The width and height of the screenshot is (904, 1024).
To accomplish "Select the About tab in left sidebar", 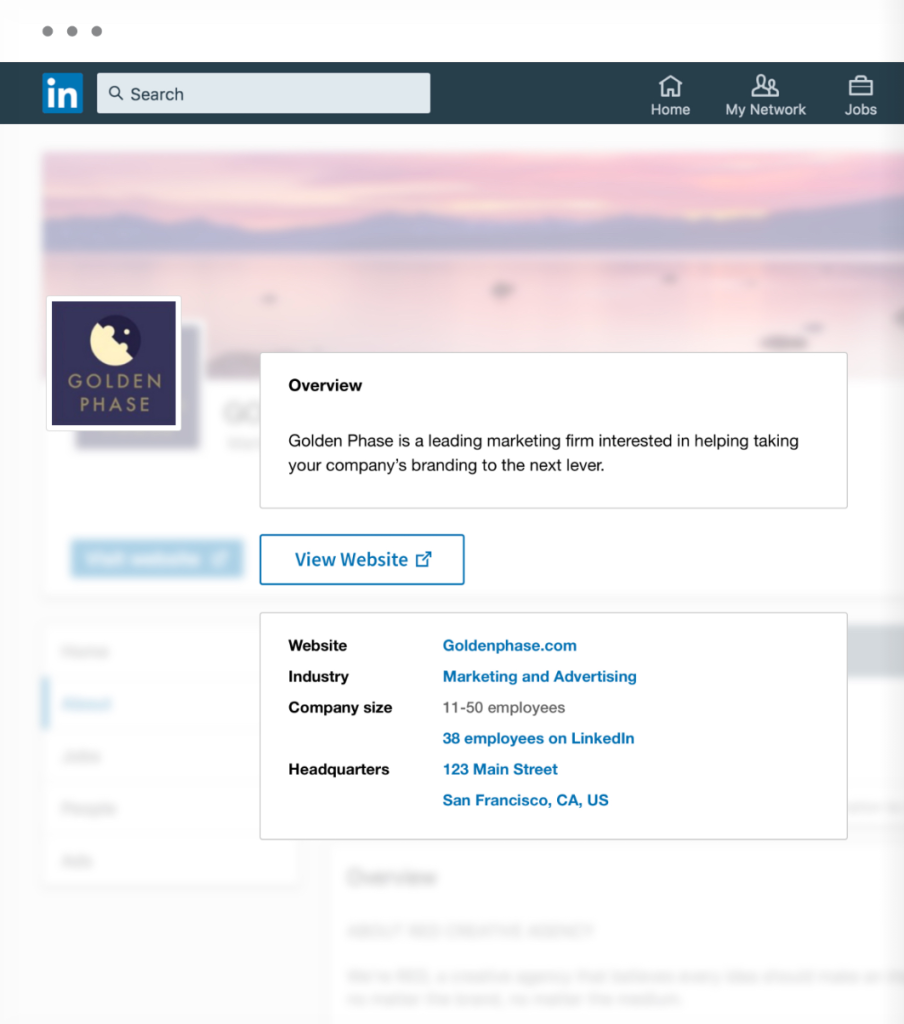I will tap(86, 704).
